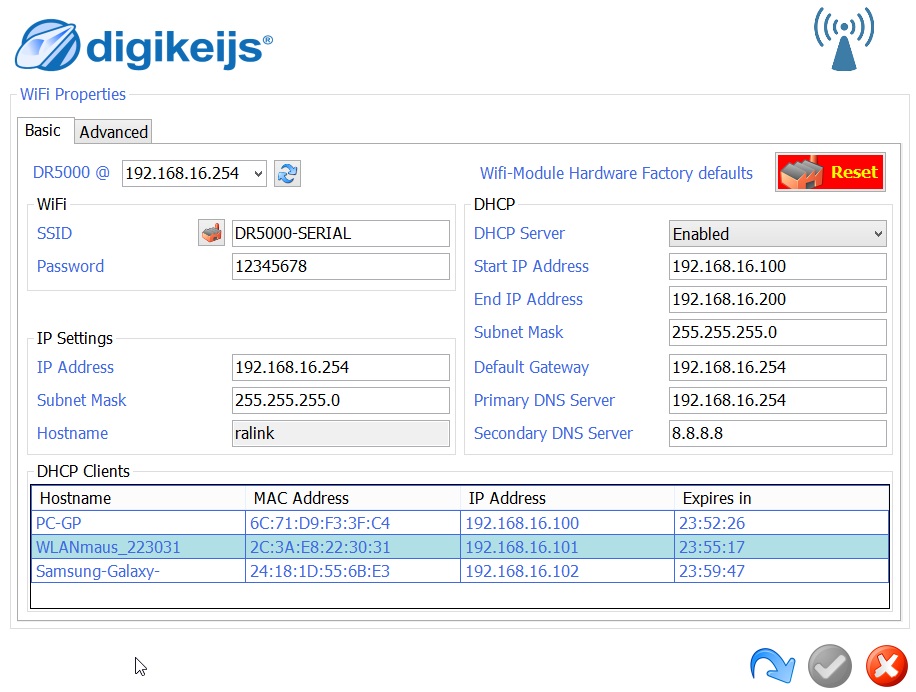Click the Default Gateway field
The image size is (916, 692).
[x=778, y=367]
